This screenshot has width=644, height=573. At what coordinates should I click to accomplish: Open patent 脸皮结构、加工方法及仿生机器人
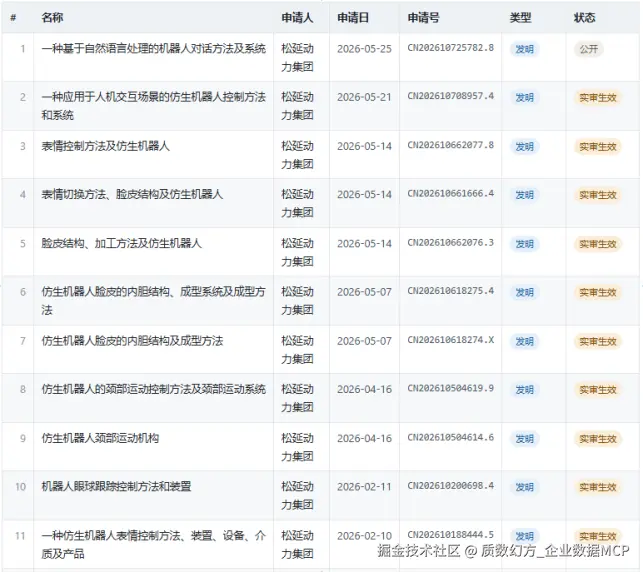pyautogui.click(x=122, y=243)
